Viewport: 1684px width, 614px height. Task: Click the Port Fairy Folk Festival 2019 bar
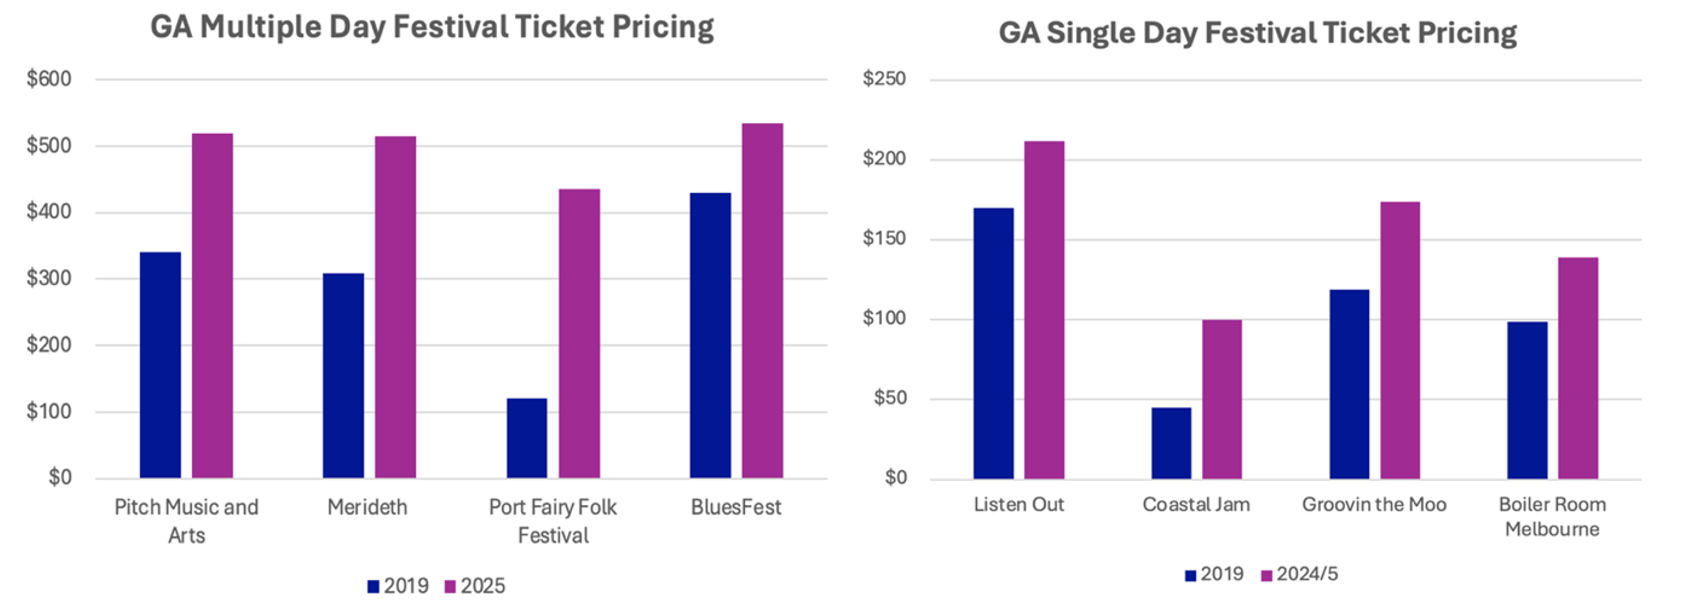tap(527, 438)
